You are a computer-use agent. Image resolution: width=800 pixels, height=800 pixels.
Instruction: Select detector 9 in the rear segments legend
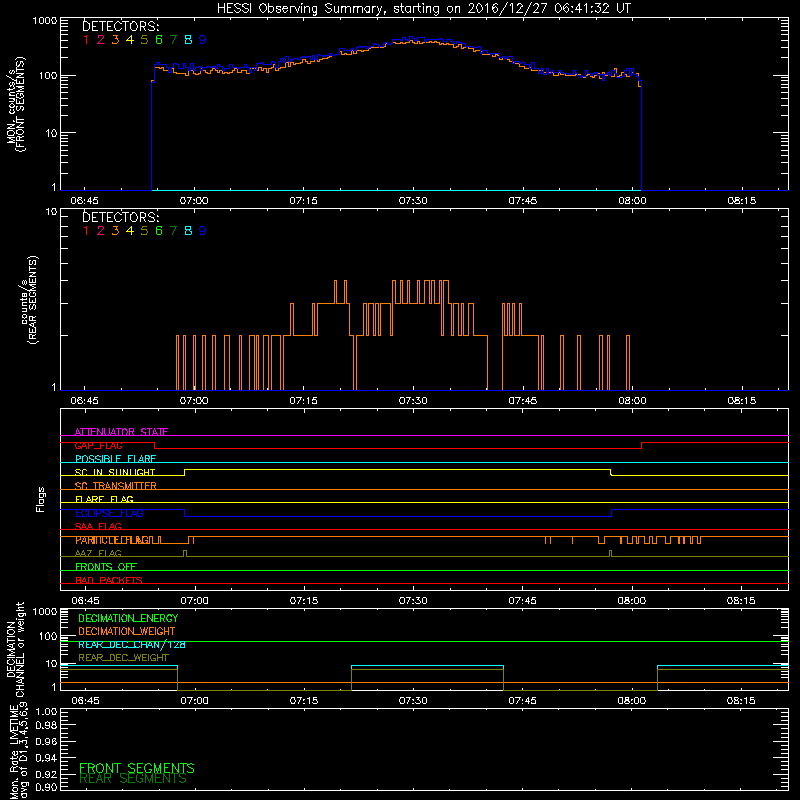pos(203,231)
